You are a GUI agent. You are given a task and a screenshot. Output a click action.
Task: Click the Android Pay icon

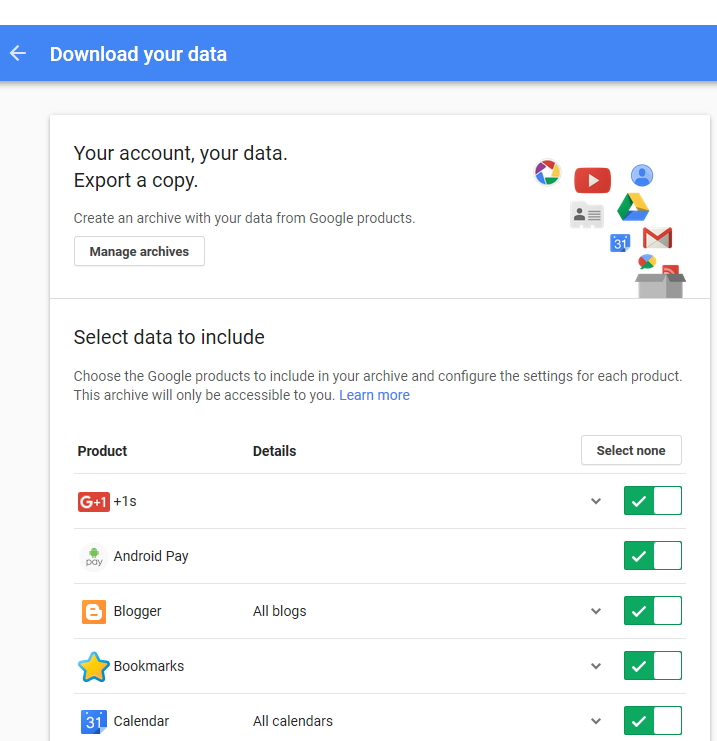point(94,557)
